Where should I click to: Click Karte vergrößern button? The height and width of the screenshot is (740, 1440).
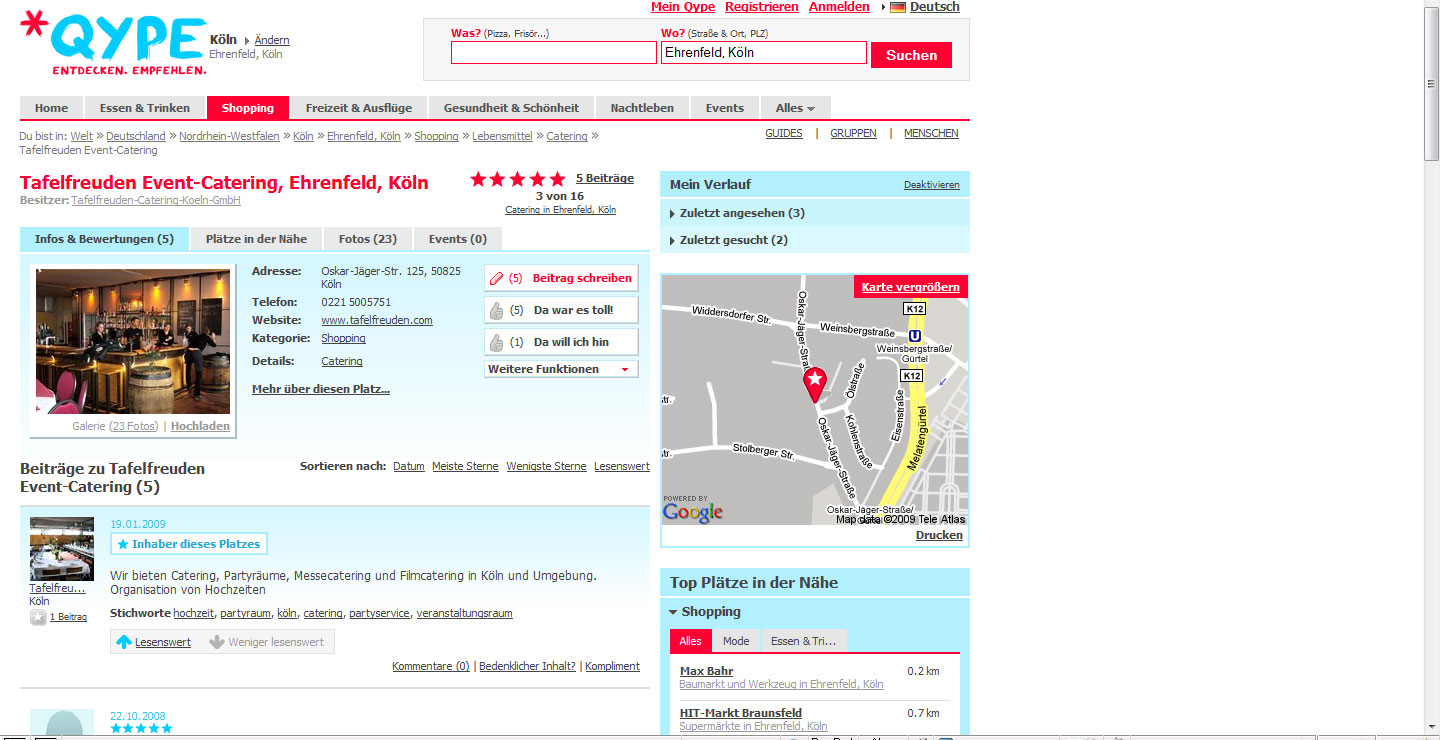point(911,287)
